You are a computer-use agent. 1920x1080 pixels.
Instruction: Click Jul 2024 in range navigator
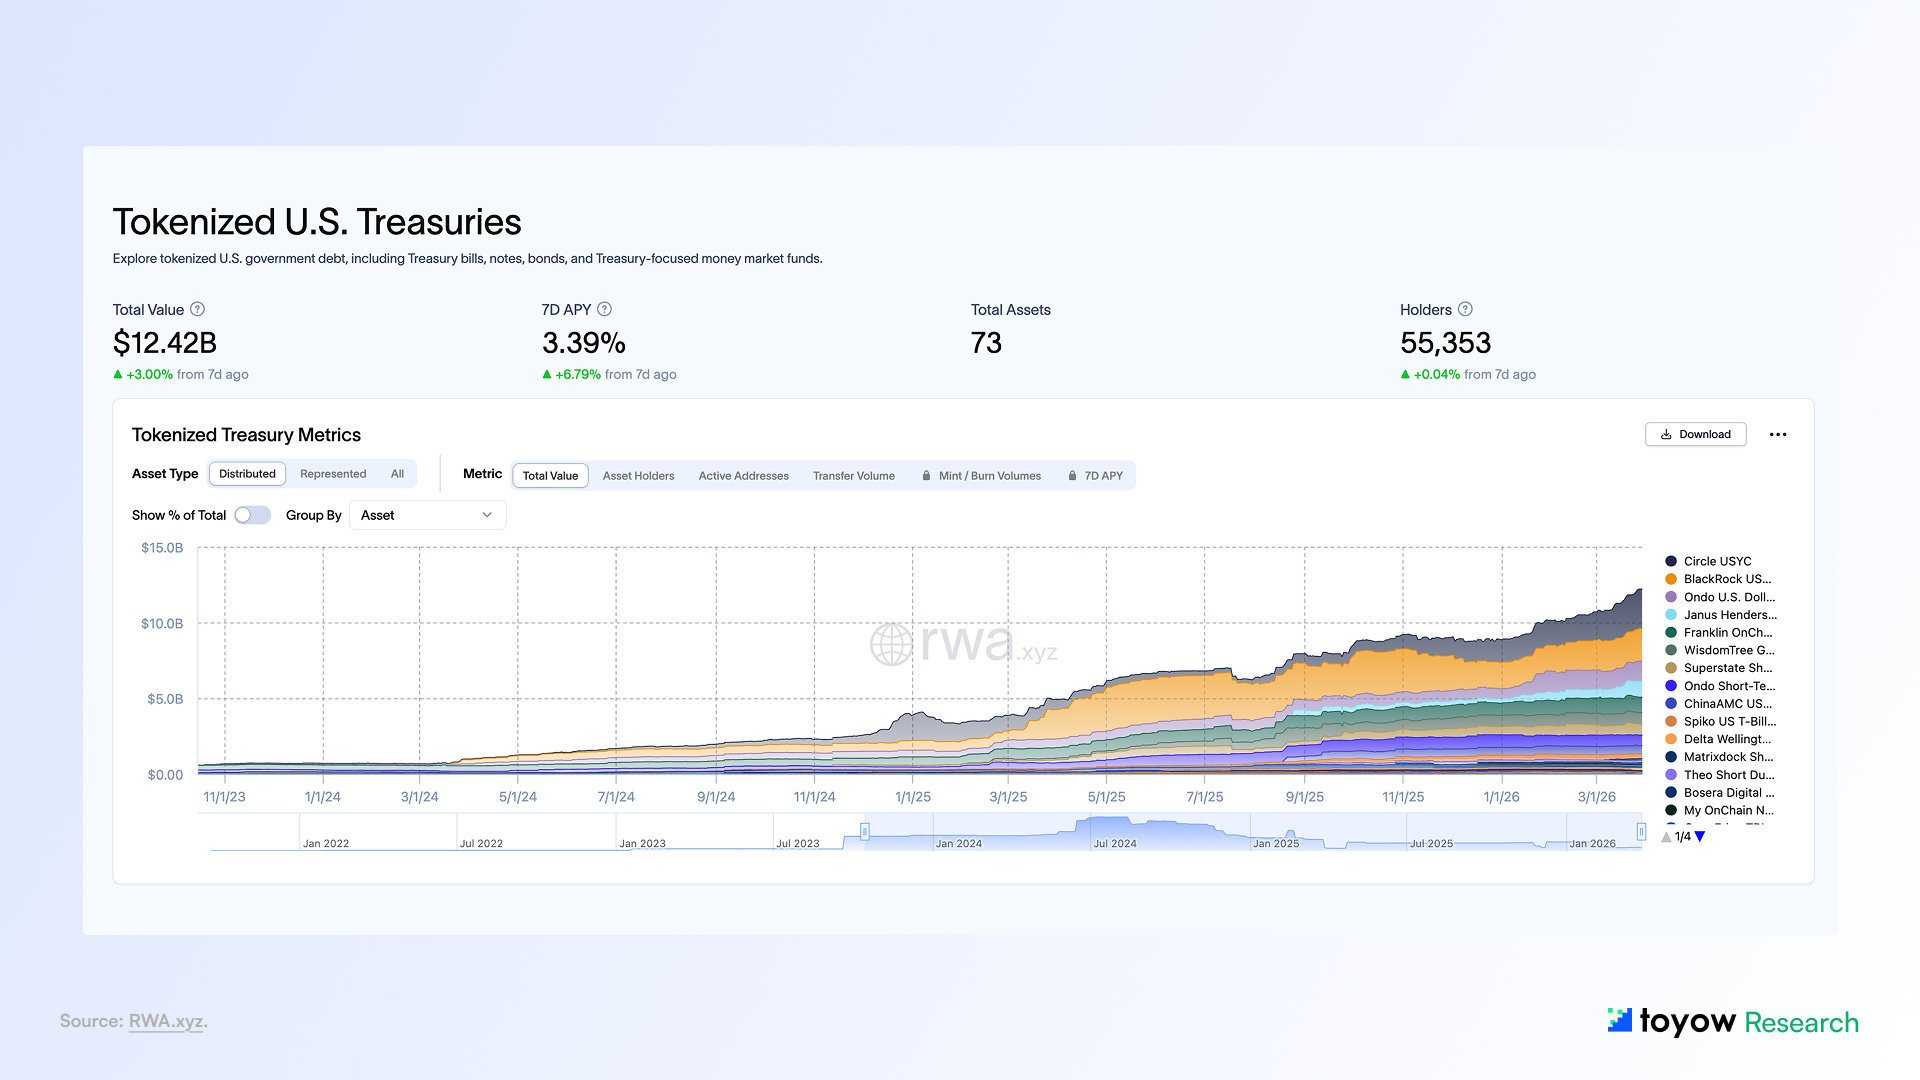coord(1114,843)
